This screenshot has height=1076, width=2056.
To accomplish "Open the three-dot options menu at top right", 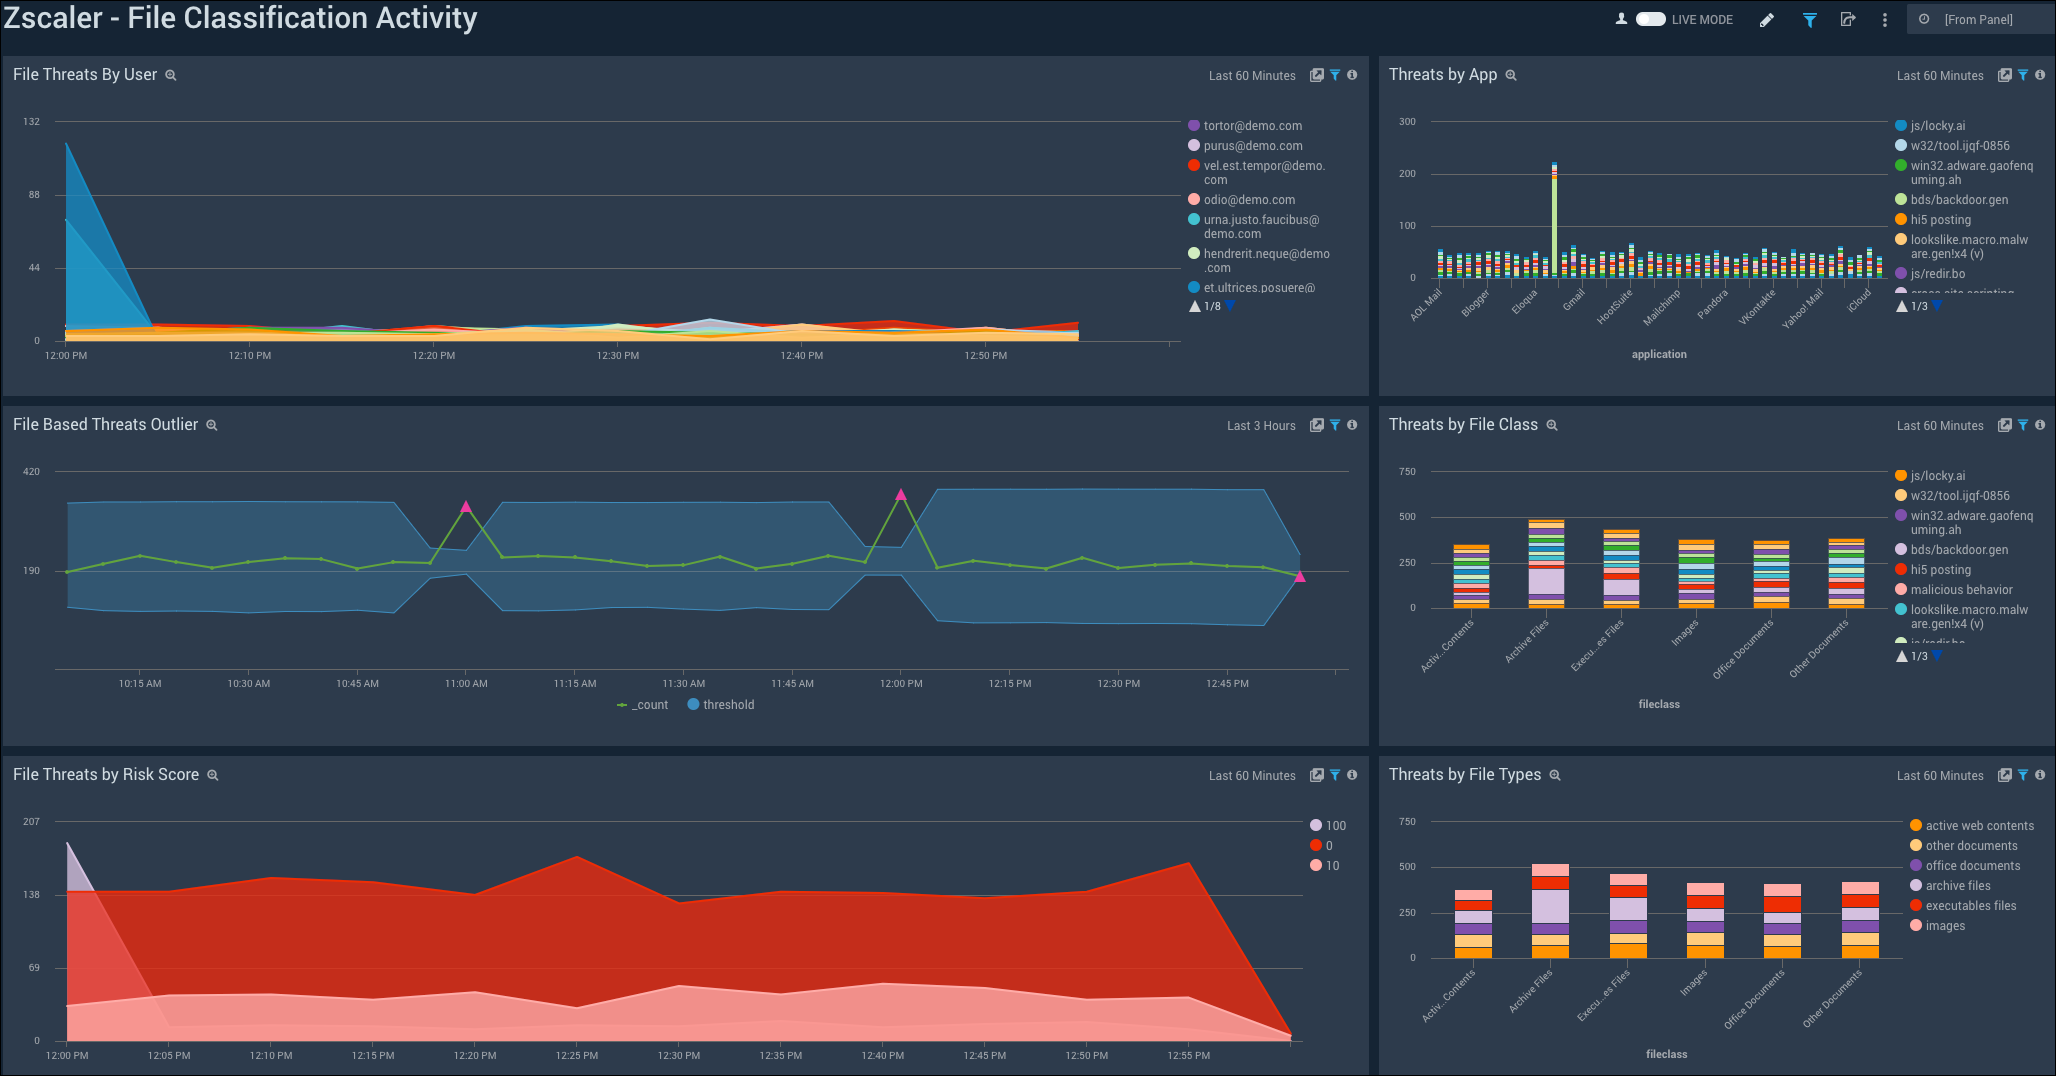I will [1884, 19].
